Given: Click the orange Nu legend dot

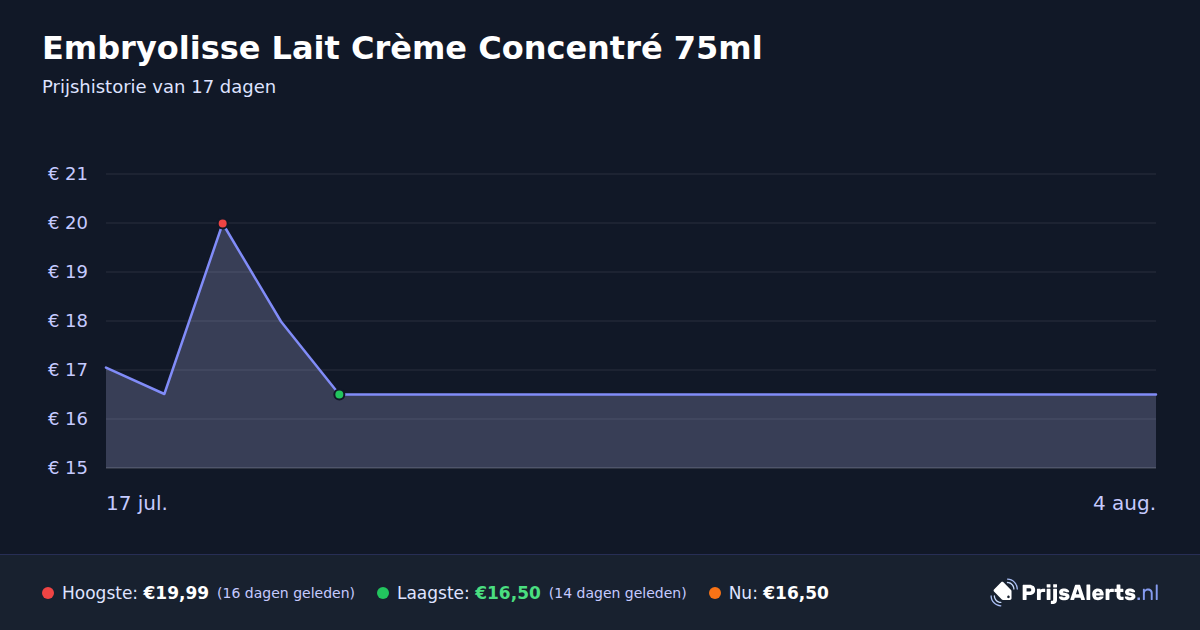Looking at the screenshot, I should [715, 593].
